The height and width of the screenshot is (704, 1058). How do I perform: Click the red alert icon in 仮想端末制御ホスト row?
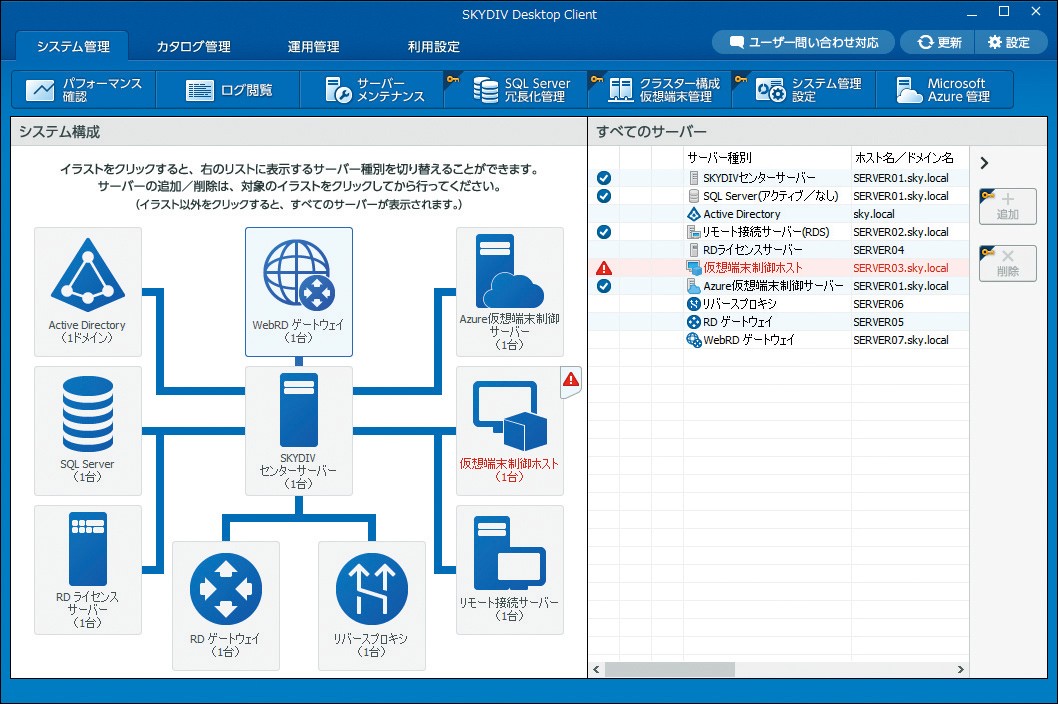pyautogui.click(x=604, y=268)
